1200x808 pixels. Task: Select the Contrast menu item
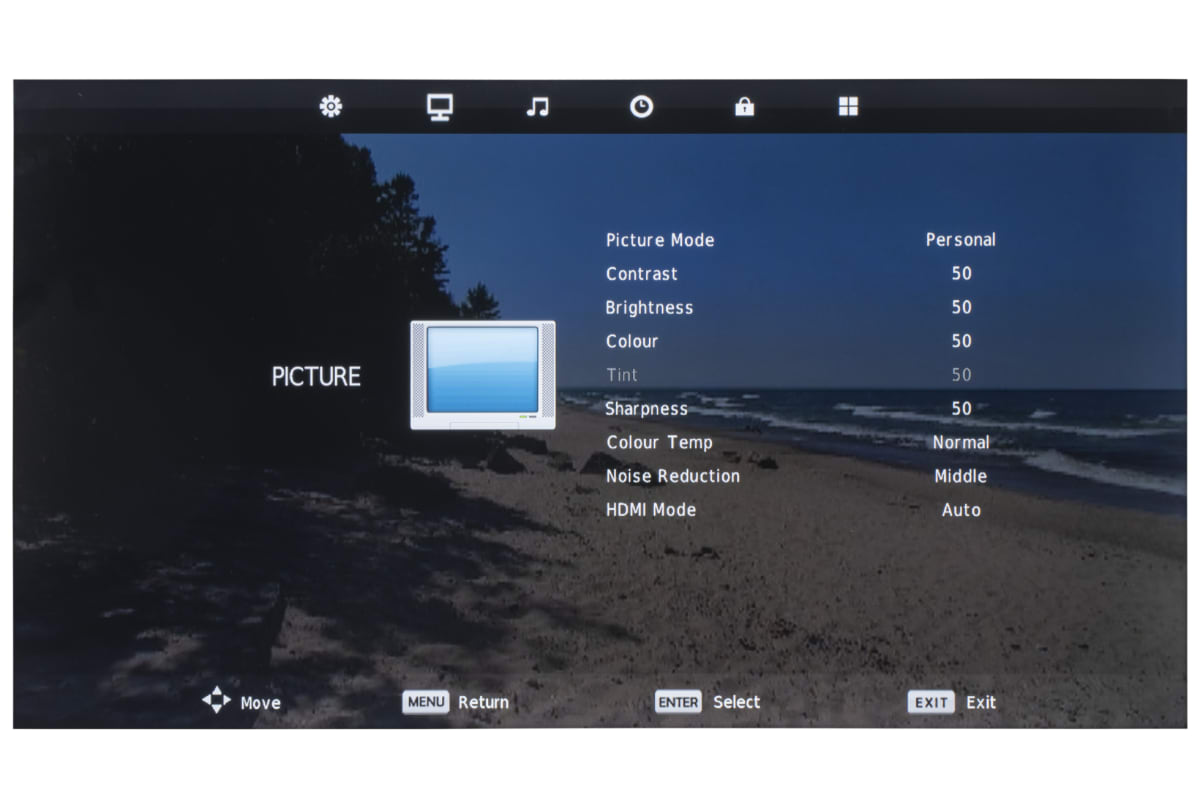[642, 274]
